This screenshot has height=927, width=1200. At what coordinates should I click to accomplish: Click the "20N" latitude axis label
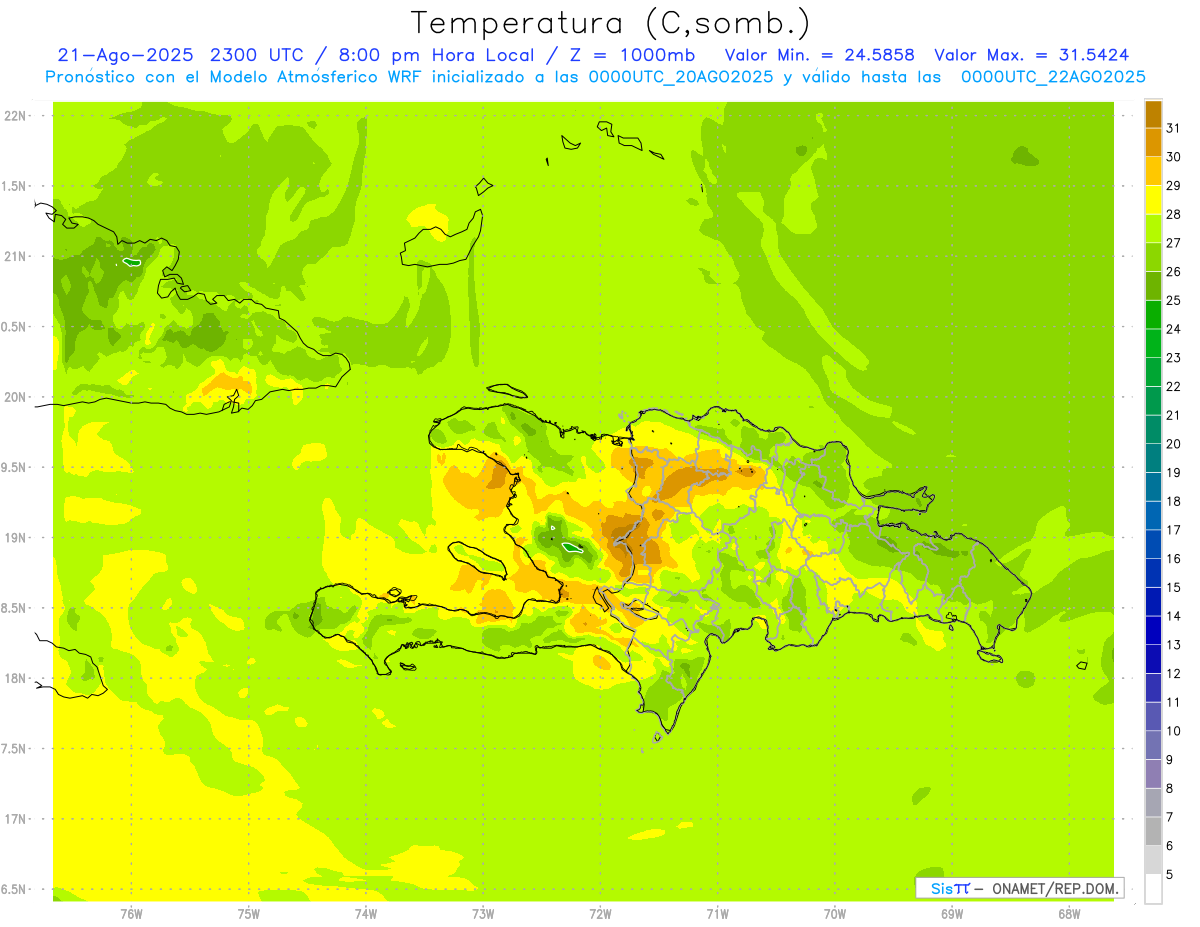pos(15,397)
